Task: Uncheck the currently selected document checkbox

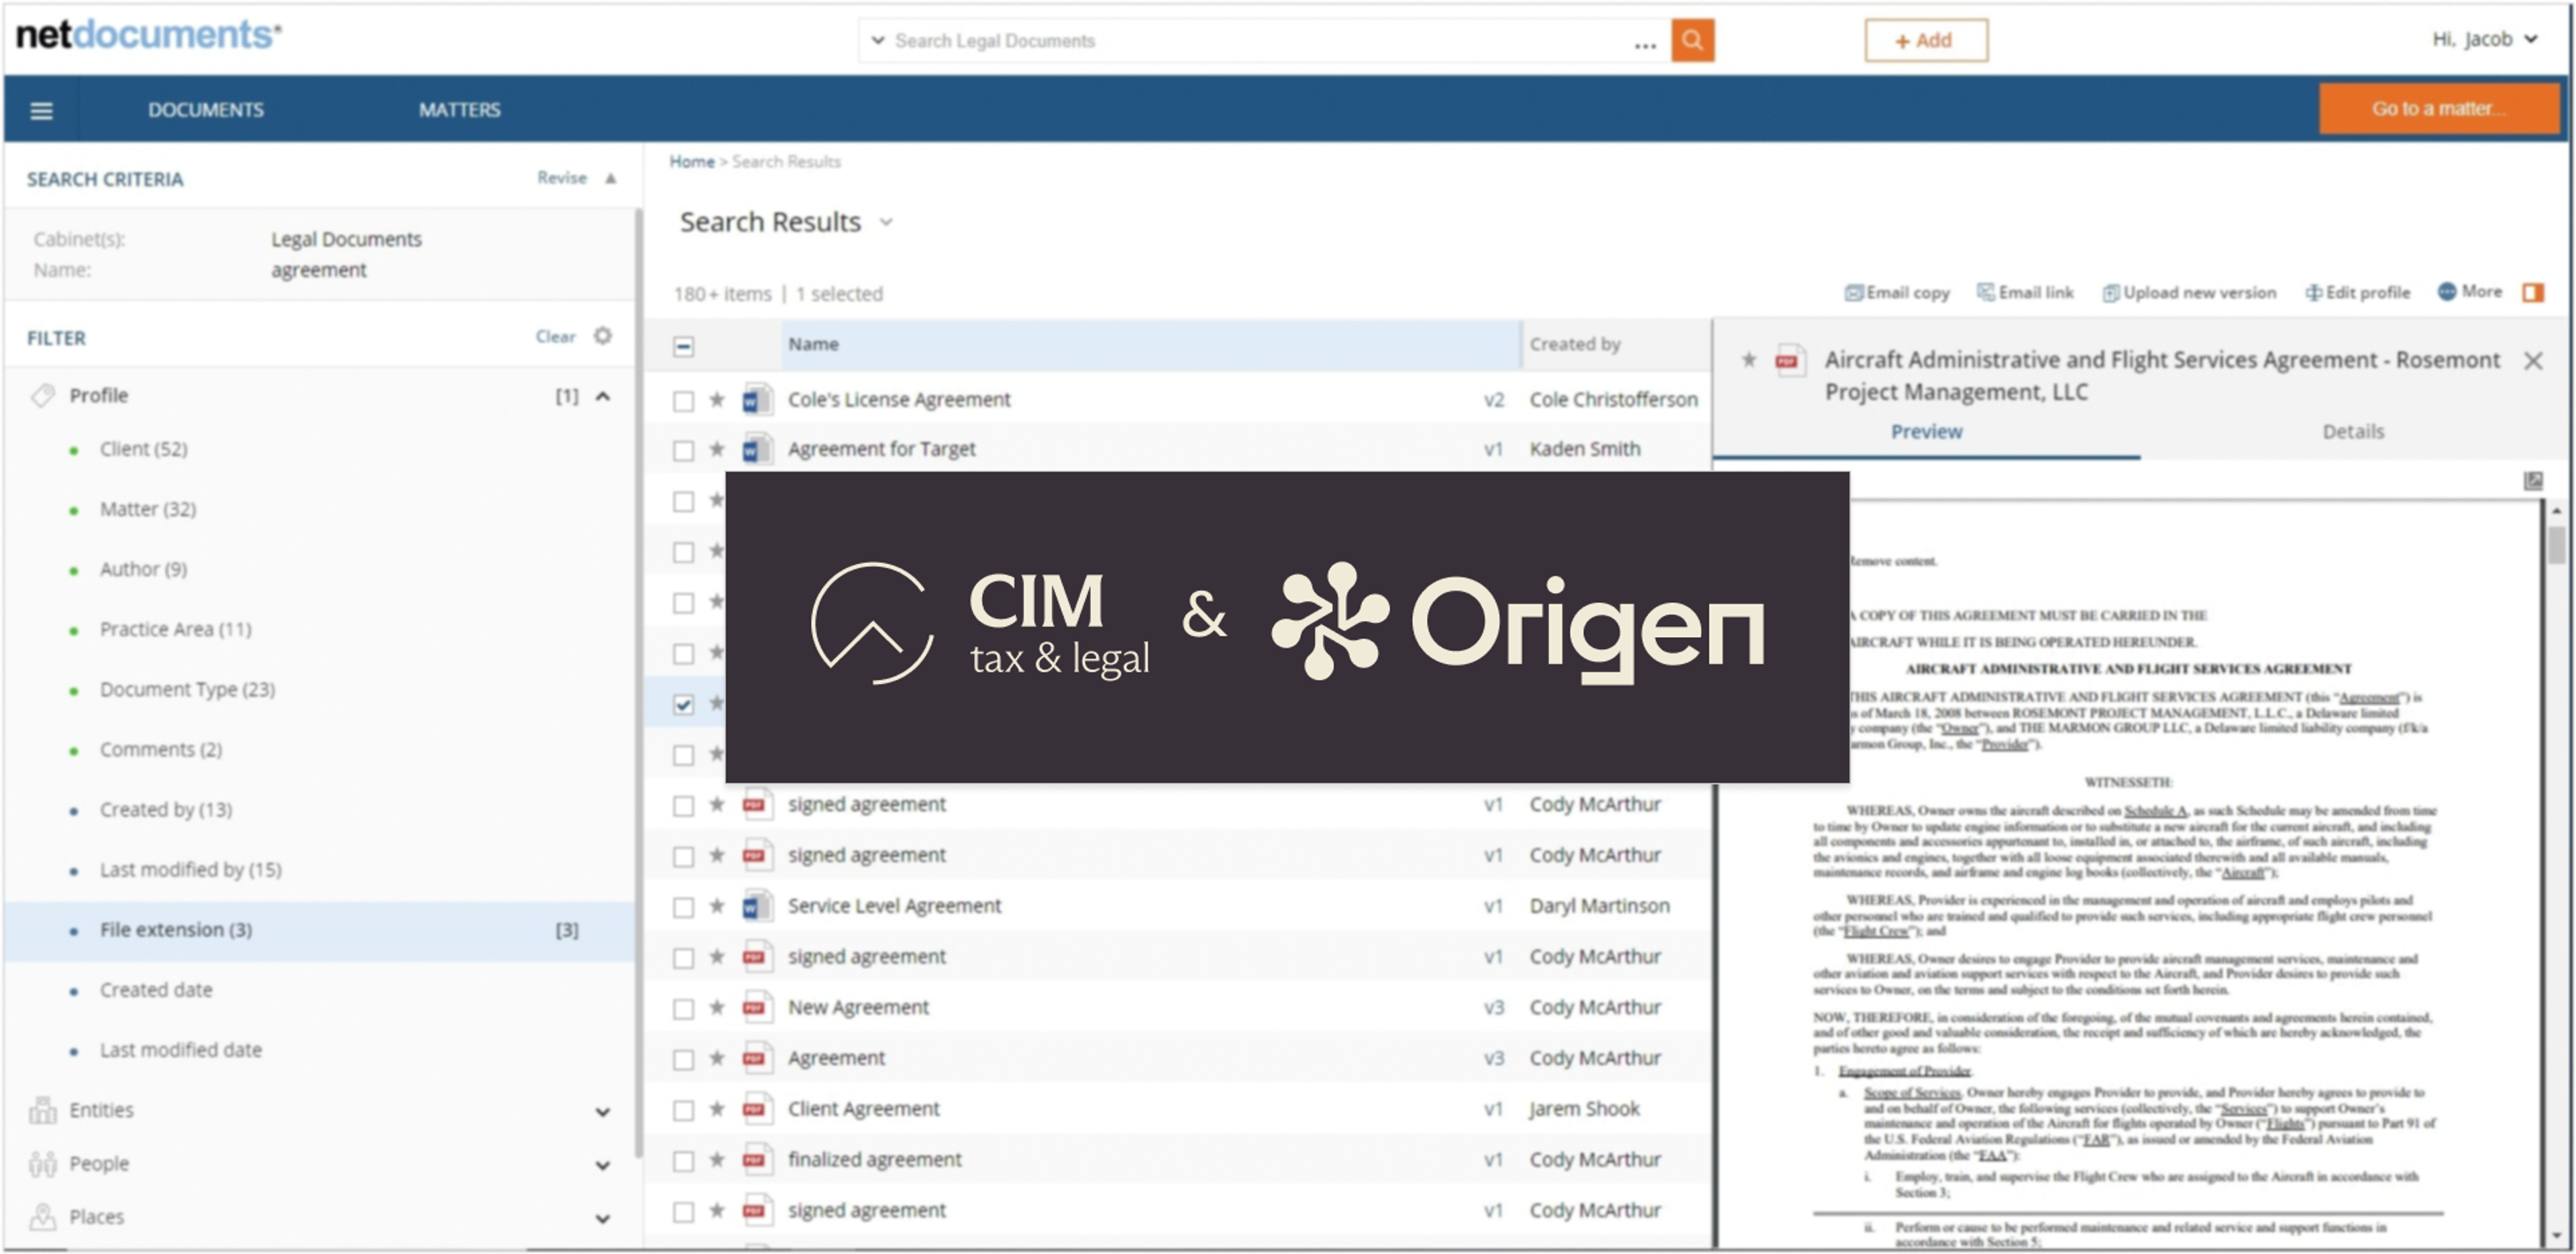Action: point(683,704)
